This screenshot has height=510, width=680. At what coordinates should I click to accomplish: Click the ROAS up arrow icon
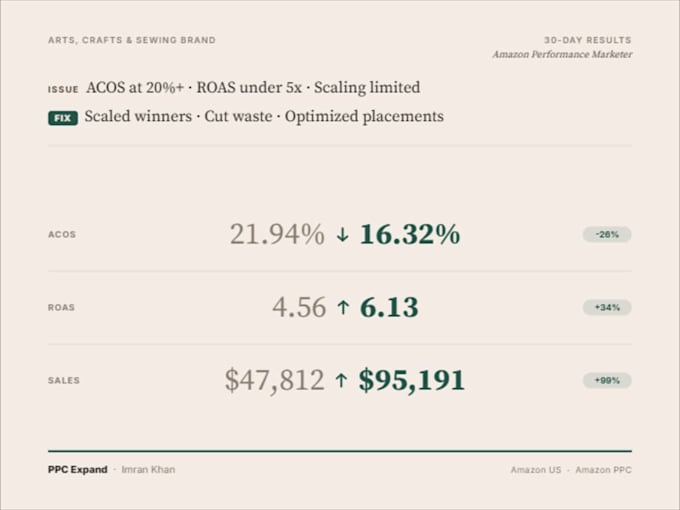[x=343, y=307]
